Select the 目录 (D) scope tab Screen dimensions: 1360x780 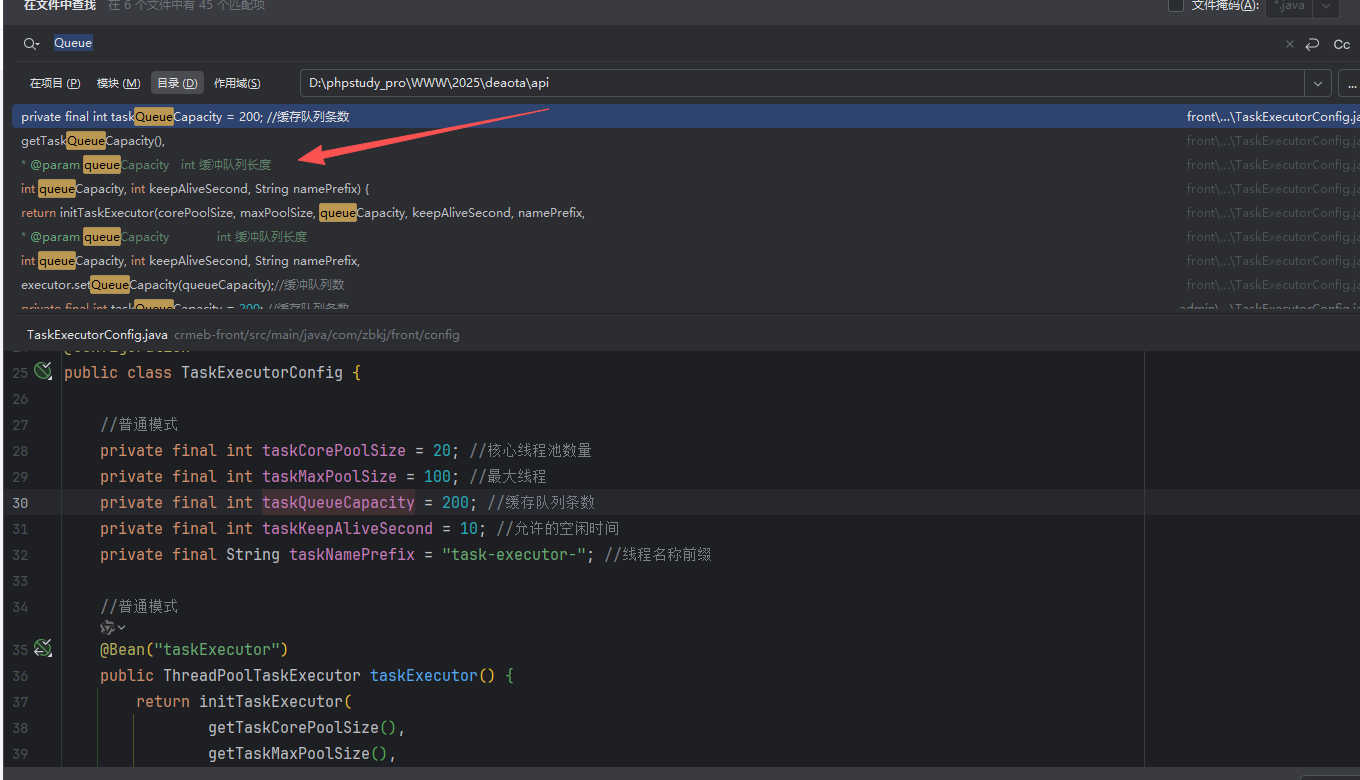tap(177, 83)
